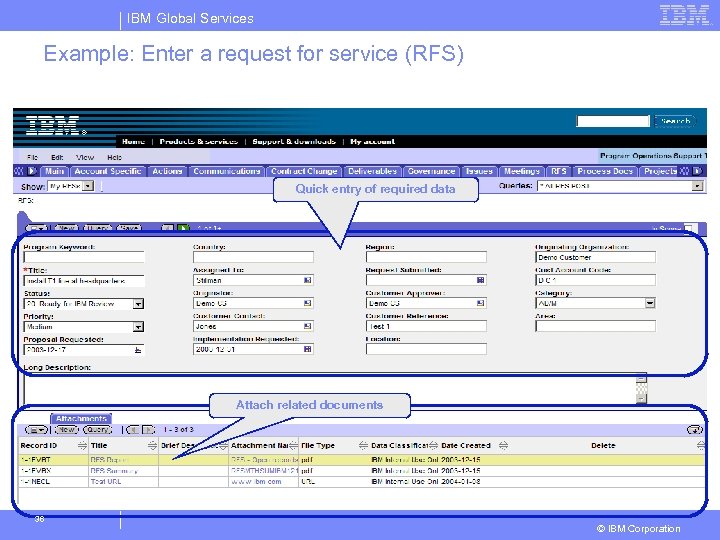The width and height of the screenshot is (720, 540).
Task: Click Save in RFS form toolbar
Action: pyautogui.click(x=129, y=228)
